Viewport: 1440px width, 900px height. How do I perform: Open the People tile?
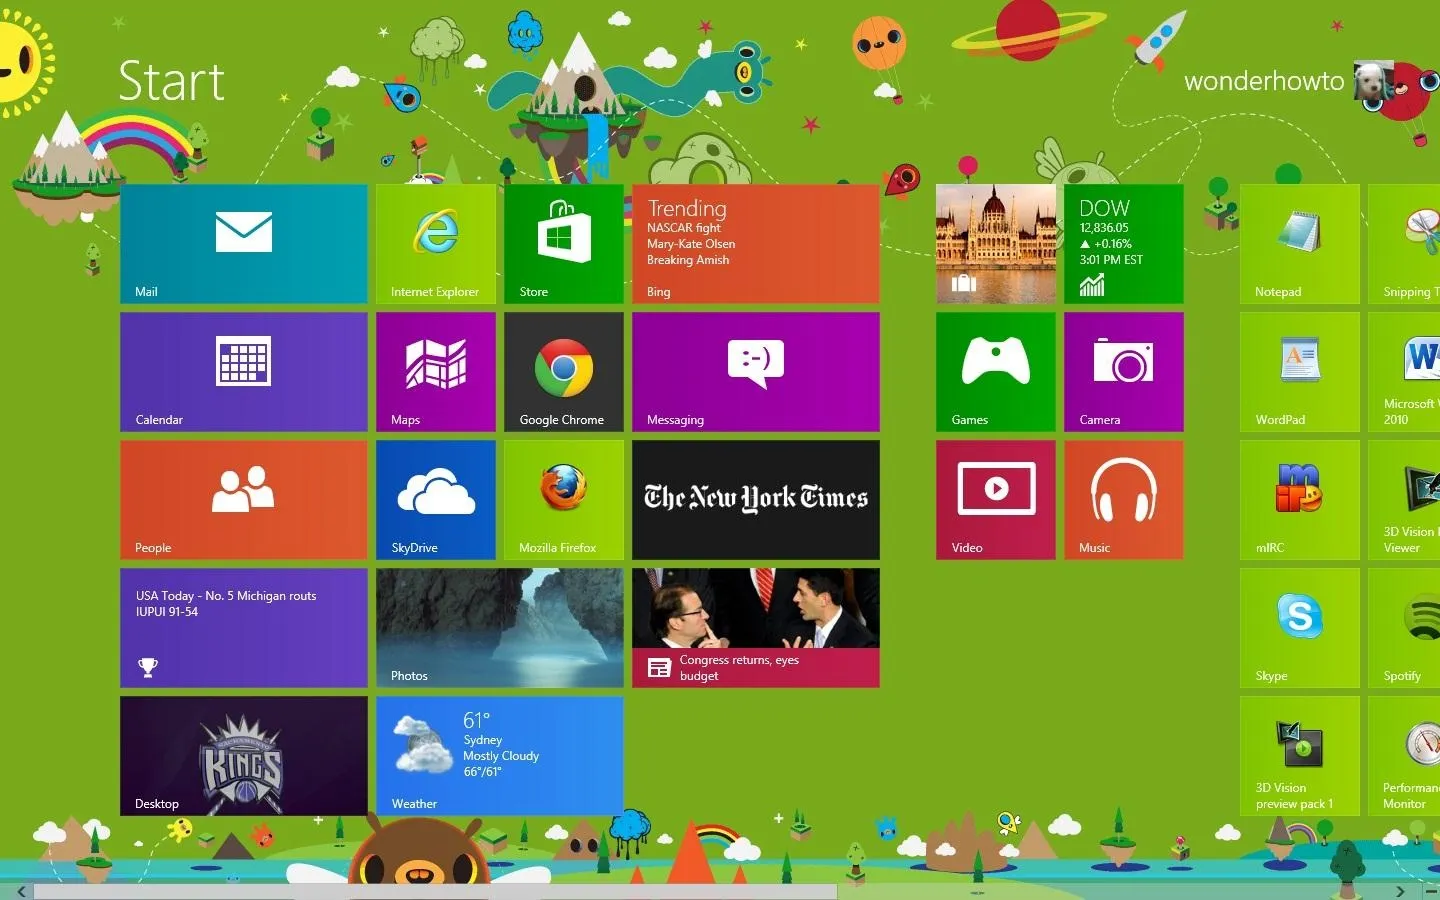[244, 500]
